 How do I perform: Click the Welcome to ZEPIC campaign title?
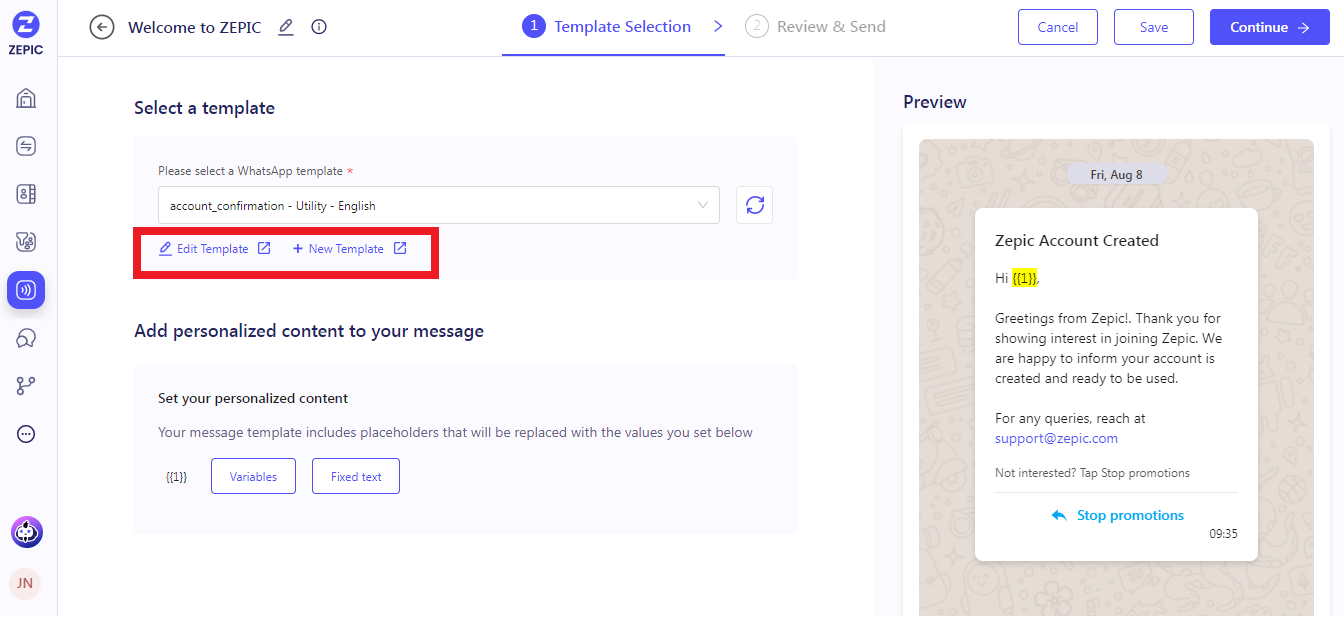coord(194,27)
